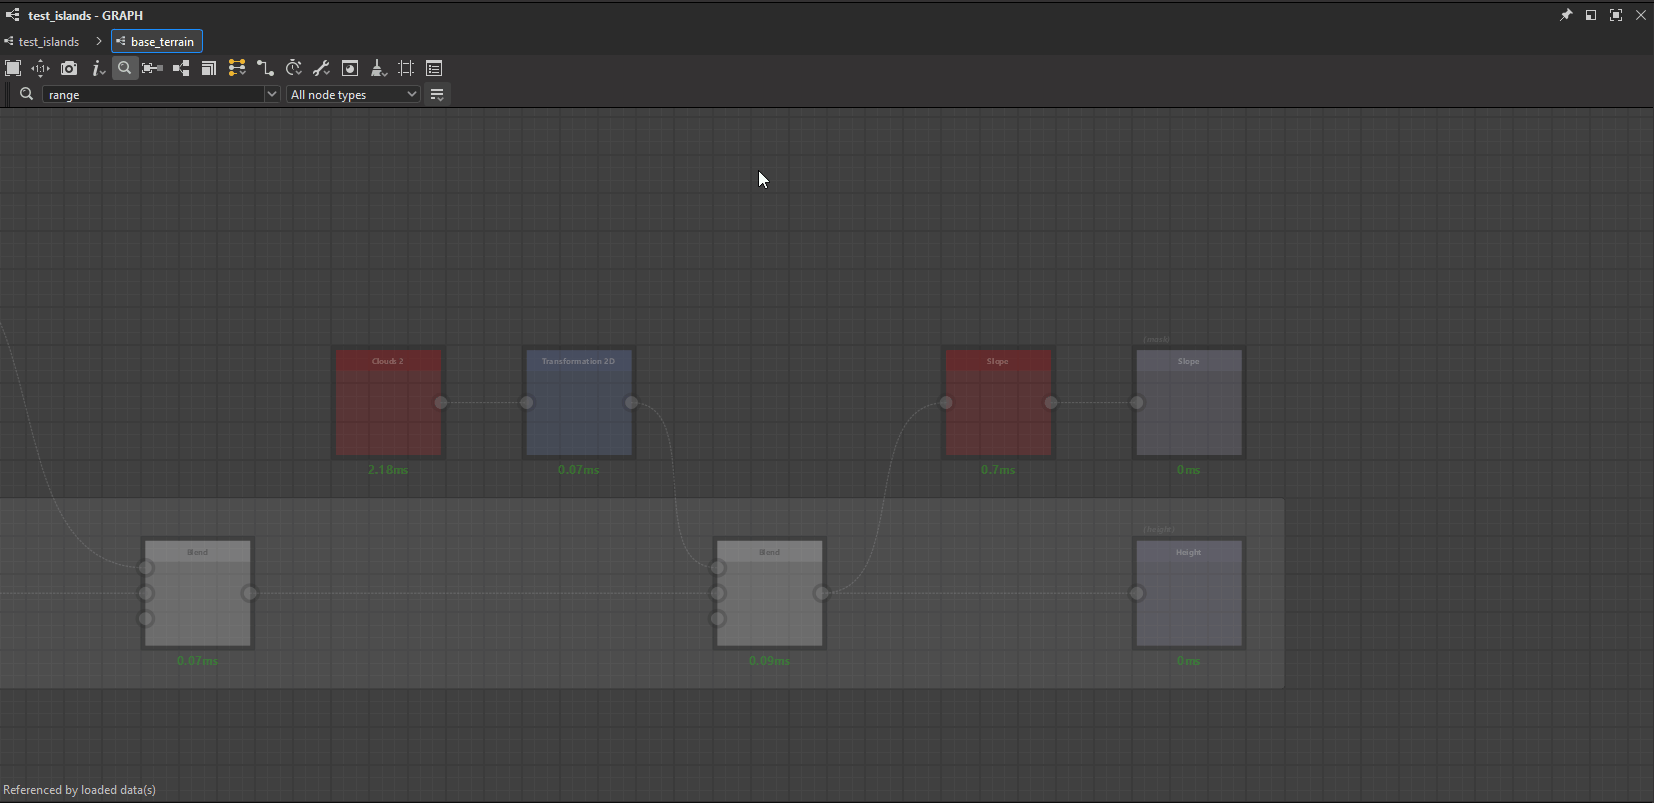Click the Height node input connector
Viewport: 1654px width, 803px height.
click(x=1137, y=594)
